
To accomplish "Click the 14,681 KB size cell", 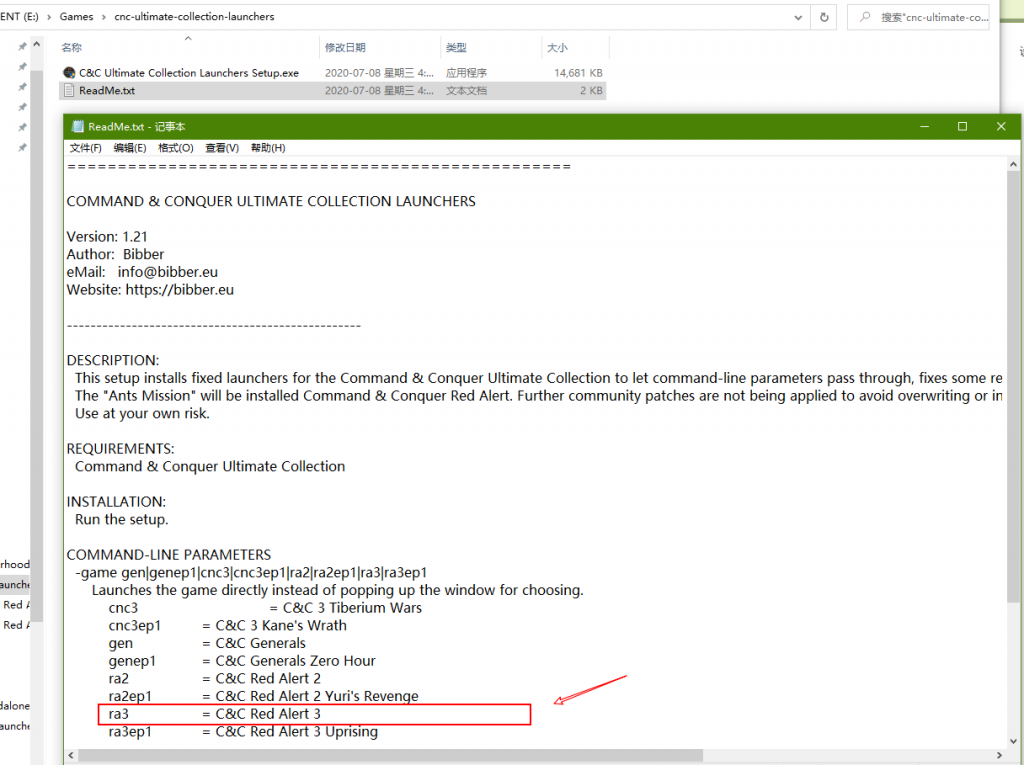I will (x=578, y=73).
